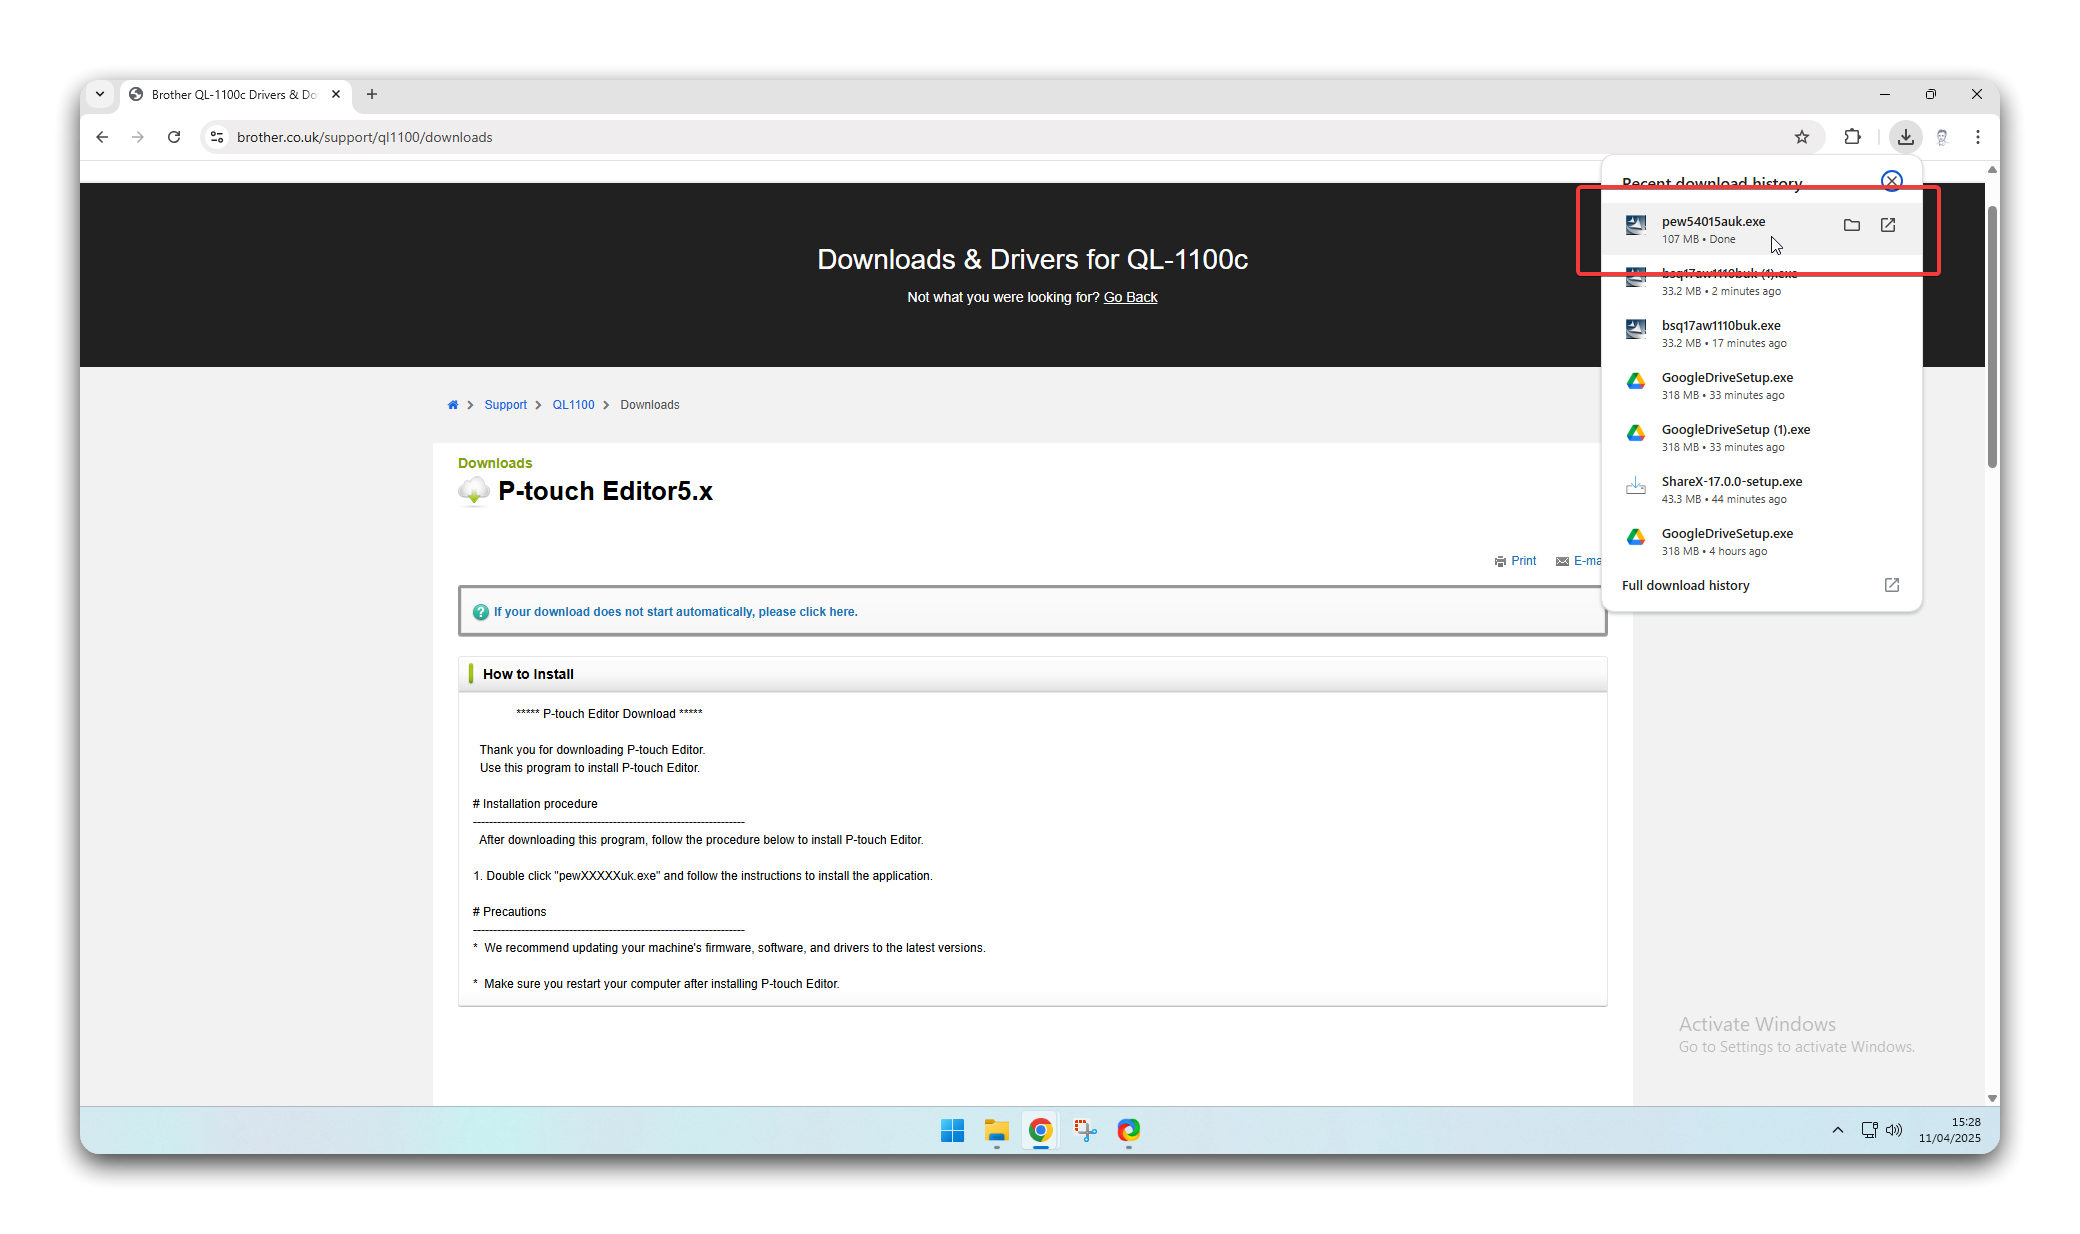Expand the tab search dropdown
2080x1234 pixels.
coord(100,94)
